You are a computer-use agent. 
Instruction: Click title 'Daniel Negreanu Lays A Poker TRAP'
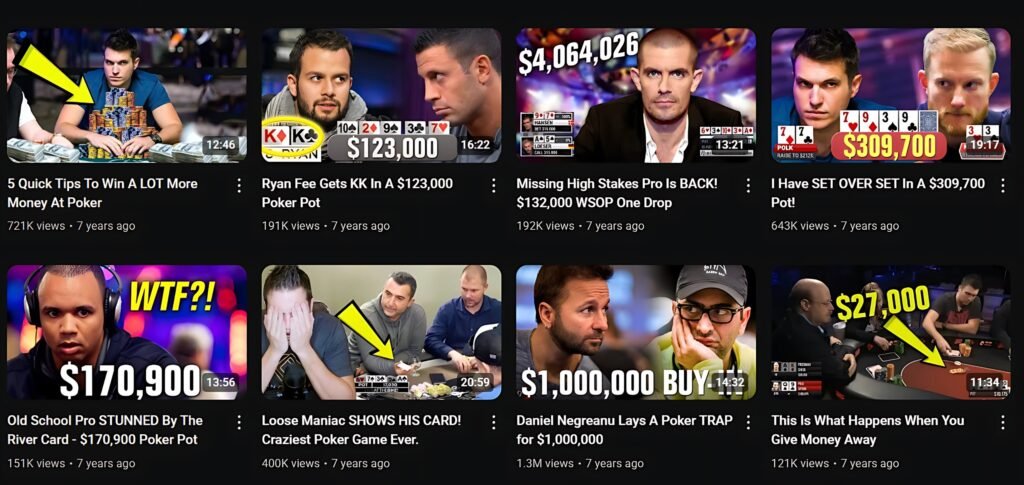tap(624, 421)
